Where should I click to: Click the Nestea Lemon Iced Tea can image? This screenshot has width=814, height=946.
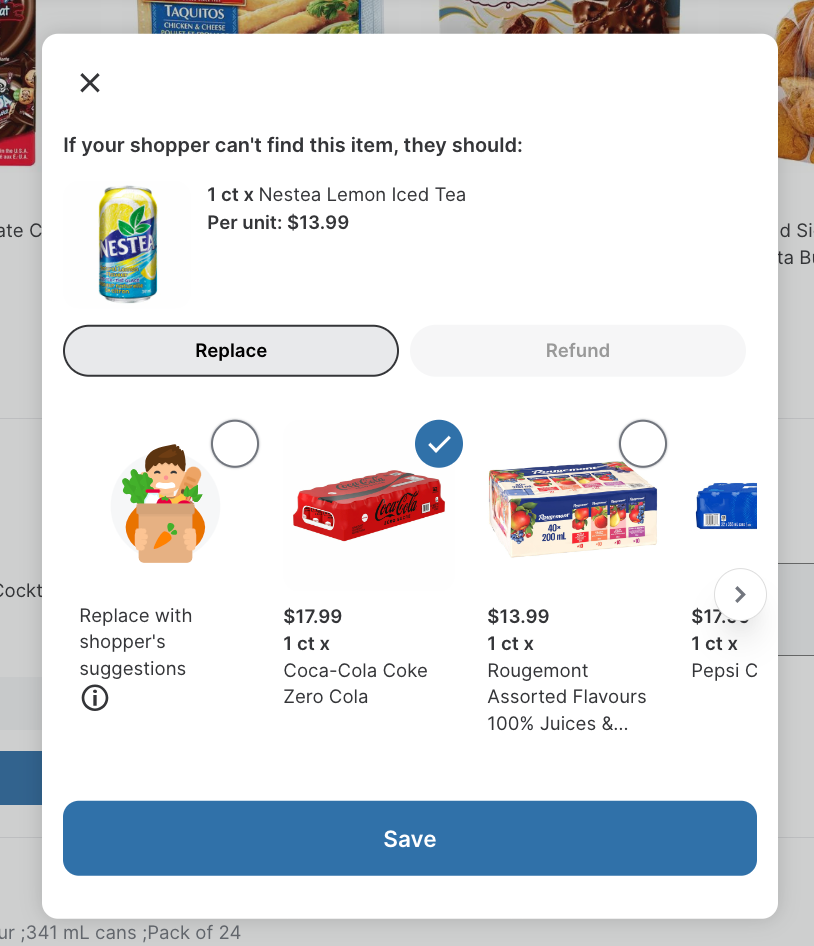(x=127, y=244)
